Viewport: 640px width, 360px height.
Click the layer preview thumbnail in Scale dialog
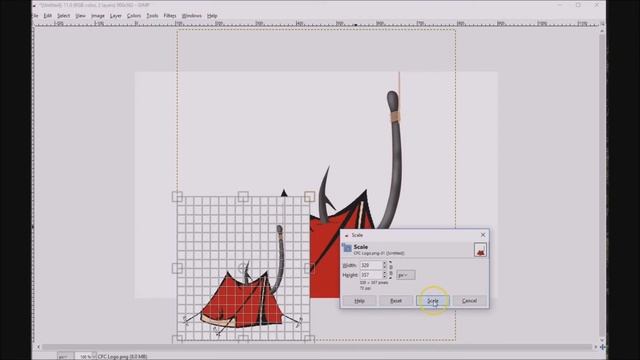point(480,250)
